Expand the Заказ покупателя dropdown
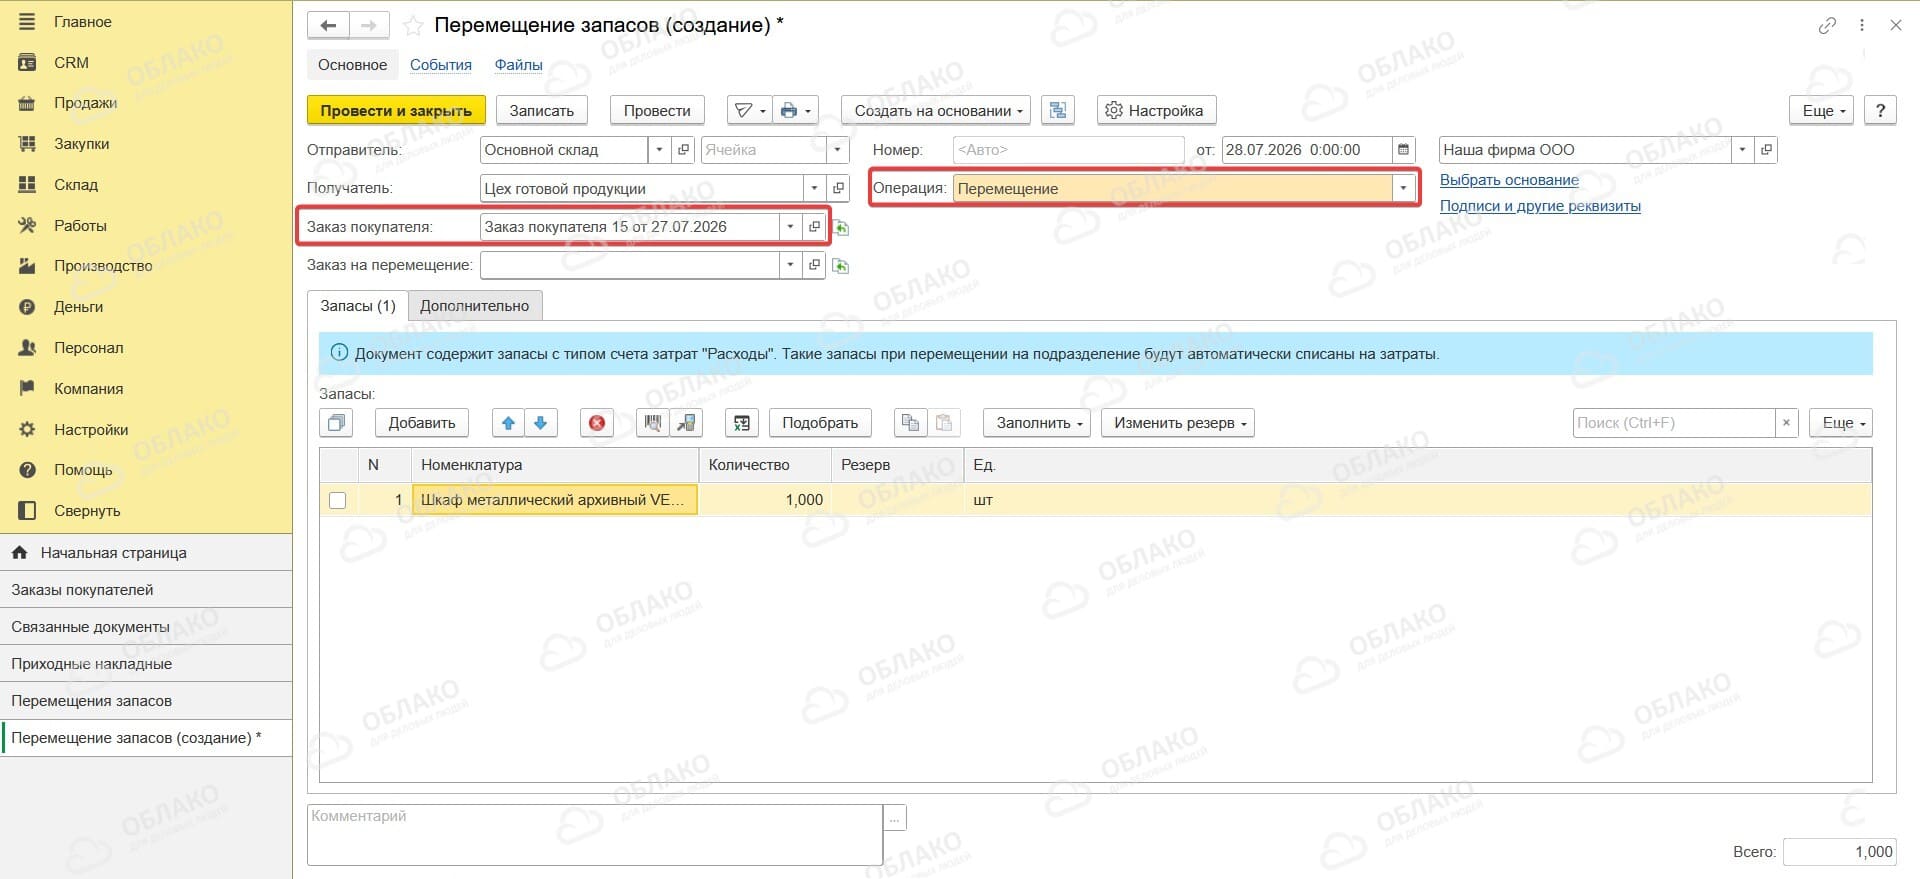The image size is (1920, 879). pos(790,227)
